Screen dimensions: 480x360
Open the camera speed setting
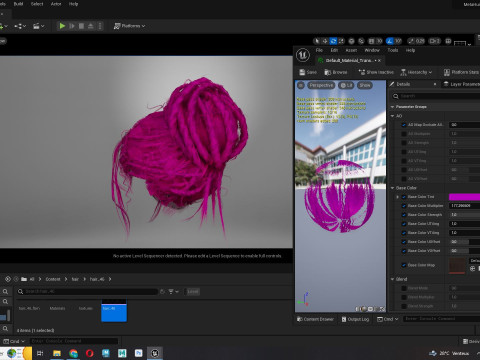click(434, 41)
